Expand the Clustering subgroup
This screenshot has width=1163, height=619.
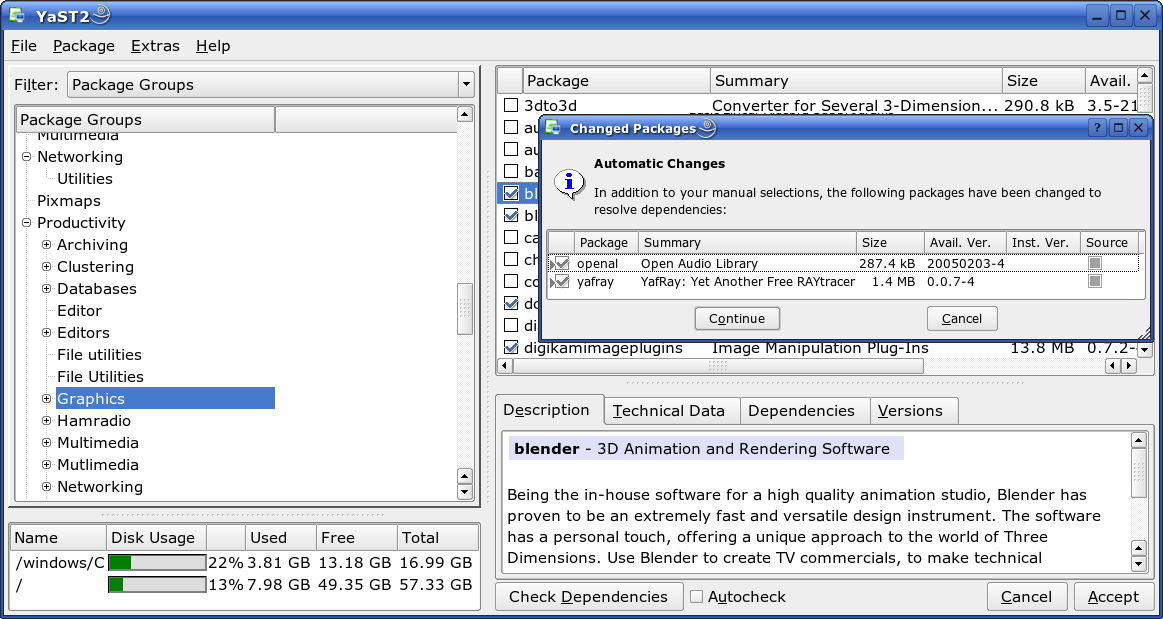(47, 267)
